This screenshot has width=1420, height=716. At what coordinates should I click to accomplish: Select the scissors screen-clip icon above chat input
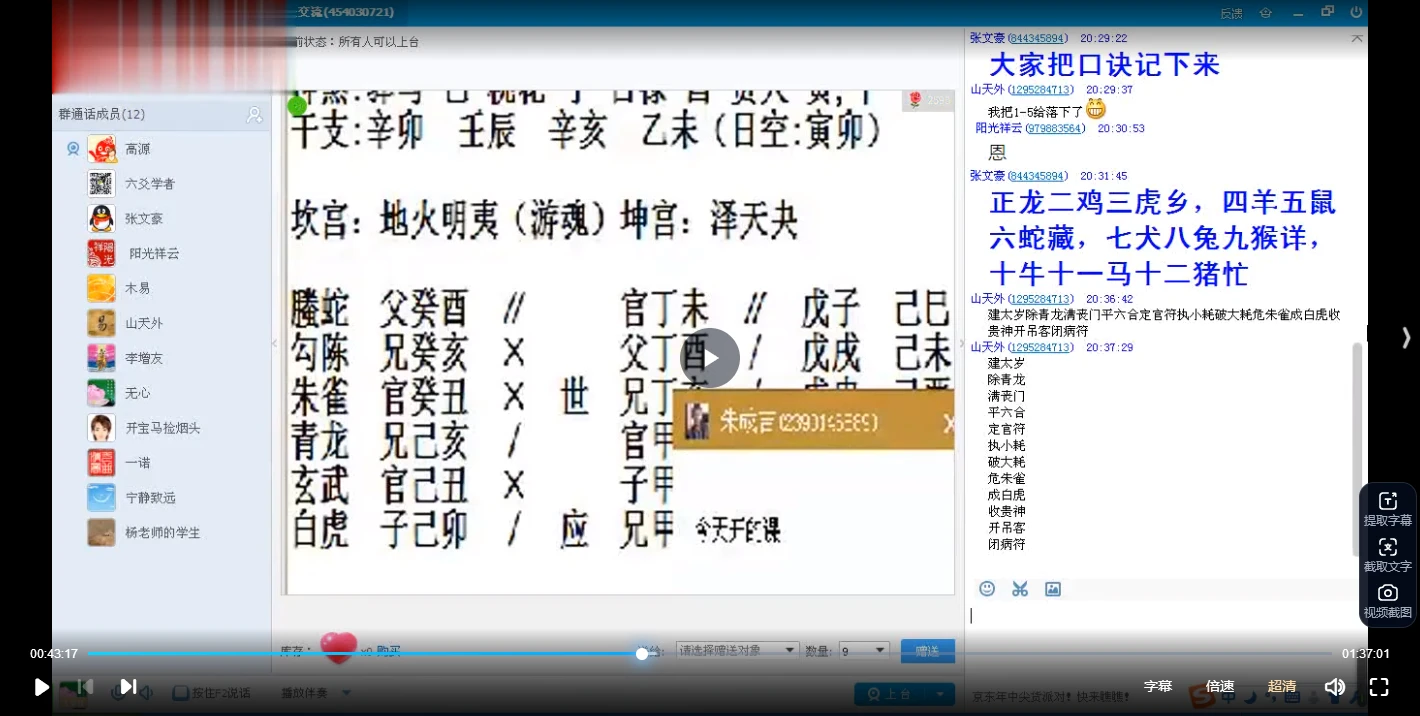point(1020,589)
